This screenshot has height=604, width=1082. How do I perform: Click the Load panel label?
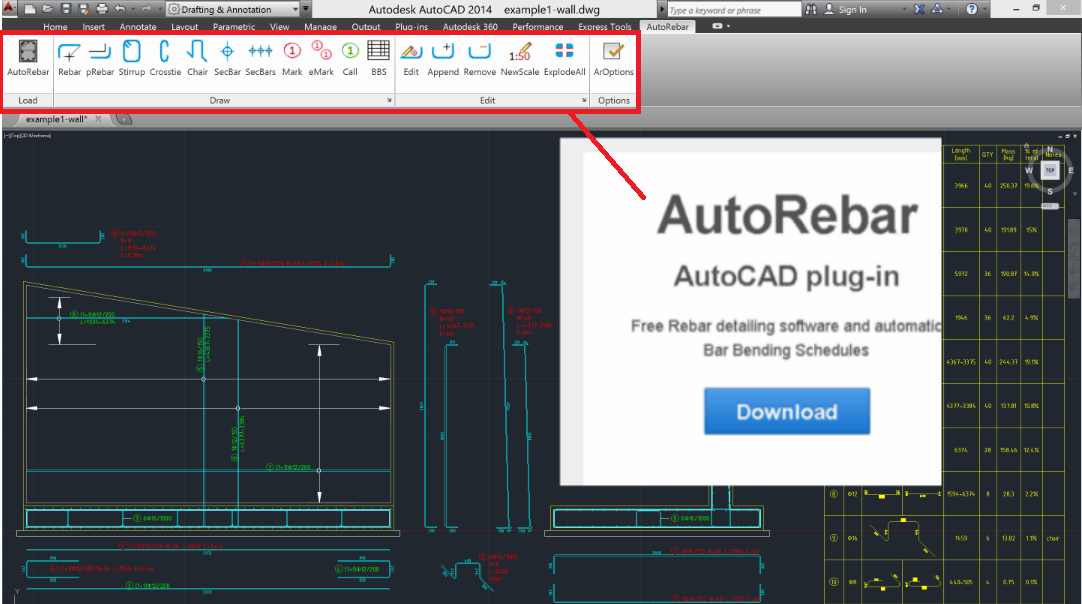click(x=28, y=100)
